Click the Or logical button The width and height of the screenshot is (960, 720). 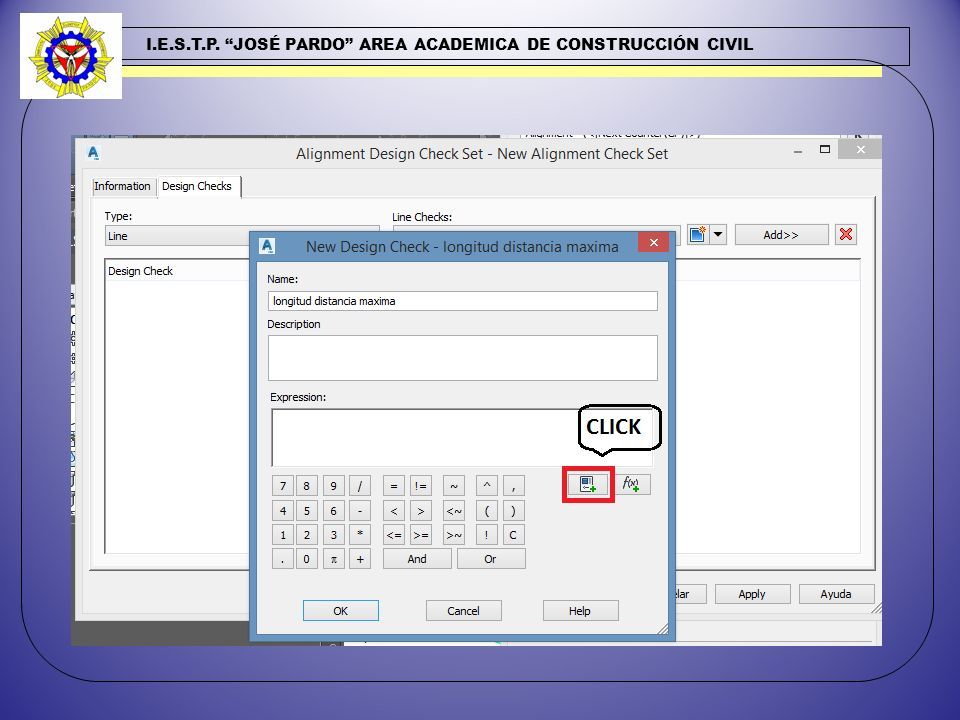click(x=490, y=559)
